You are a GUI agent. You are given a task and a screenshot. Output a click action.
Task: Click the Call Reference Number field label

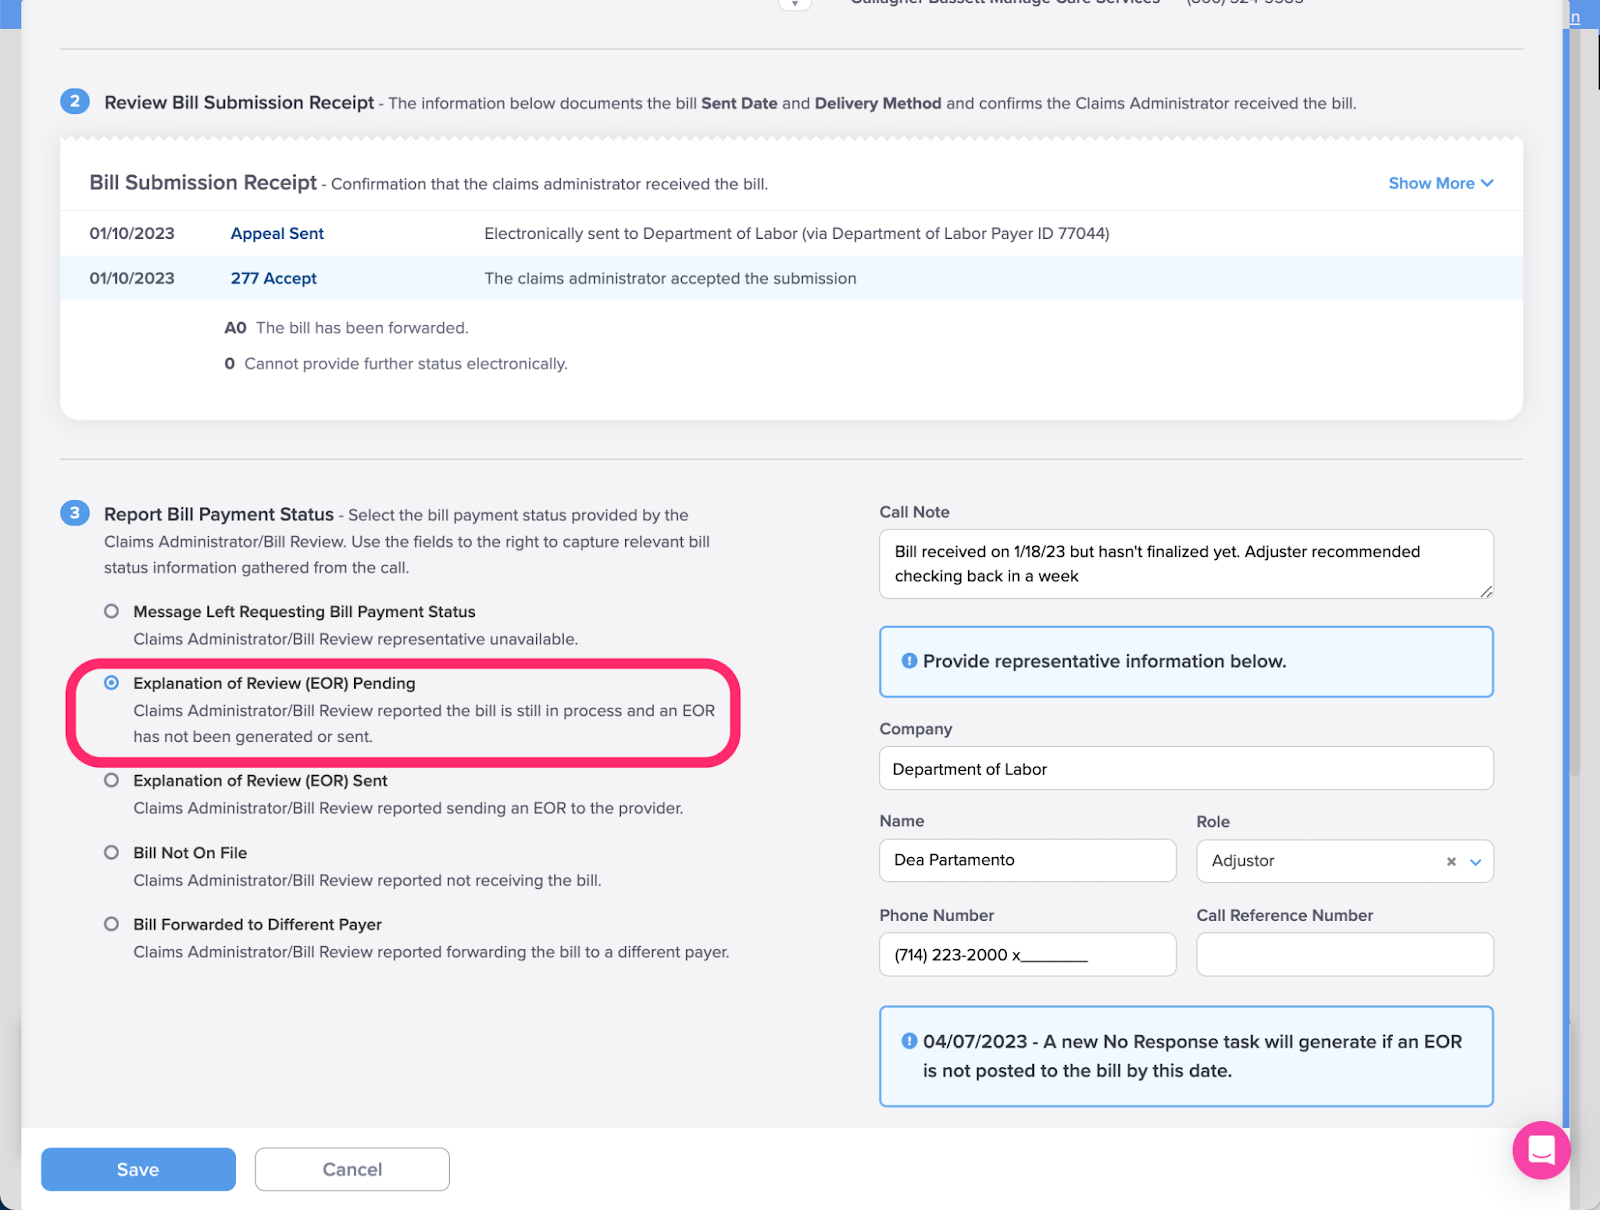click(1284, 915)
